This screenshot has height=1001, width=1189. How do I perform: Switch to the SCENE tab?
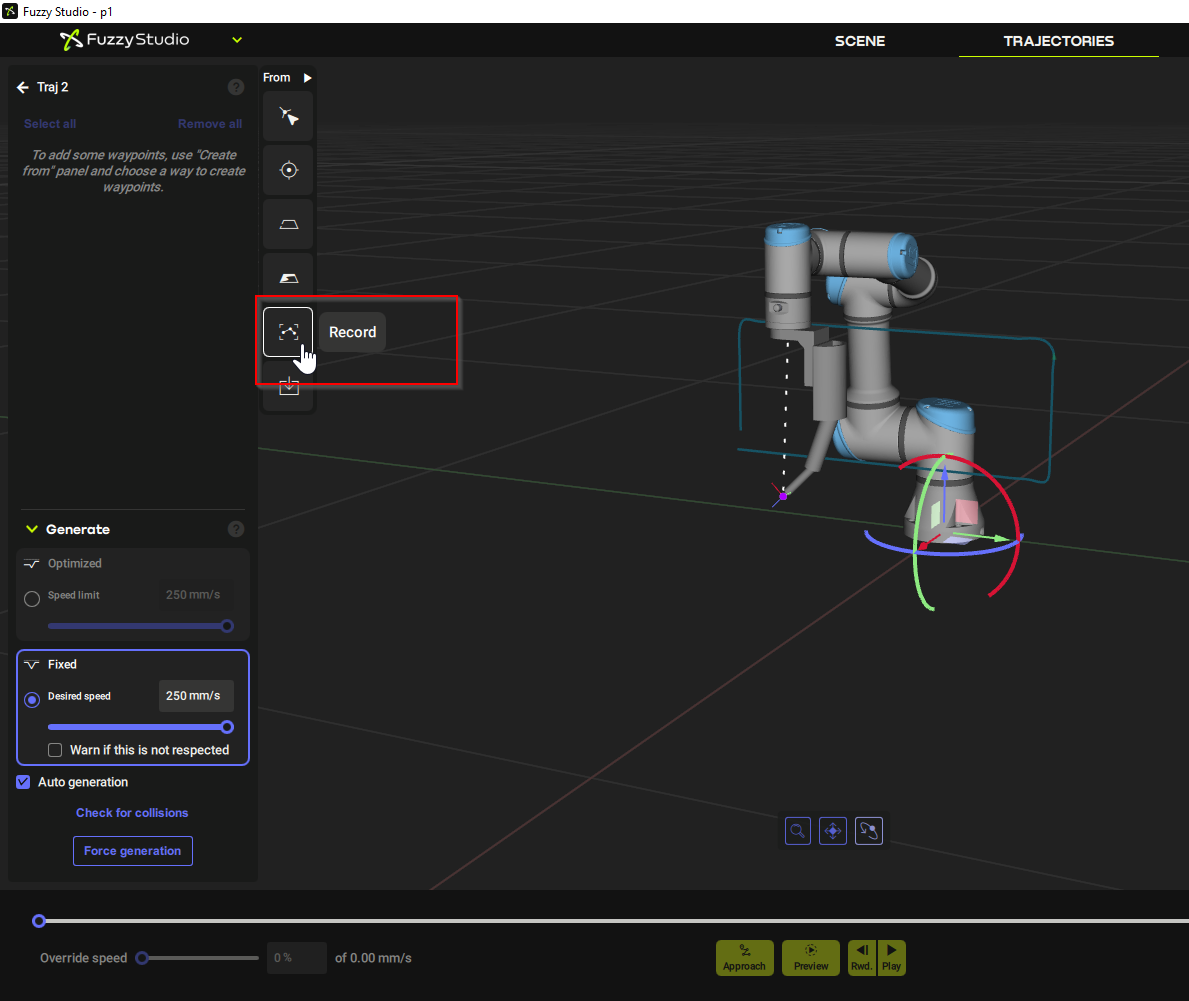859,41
